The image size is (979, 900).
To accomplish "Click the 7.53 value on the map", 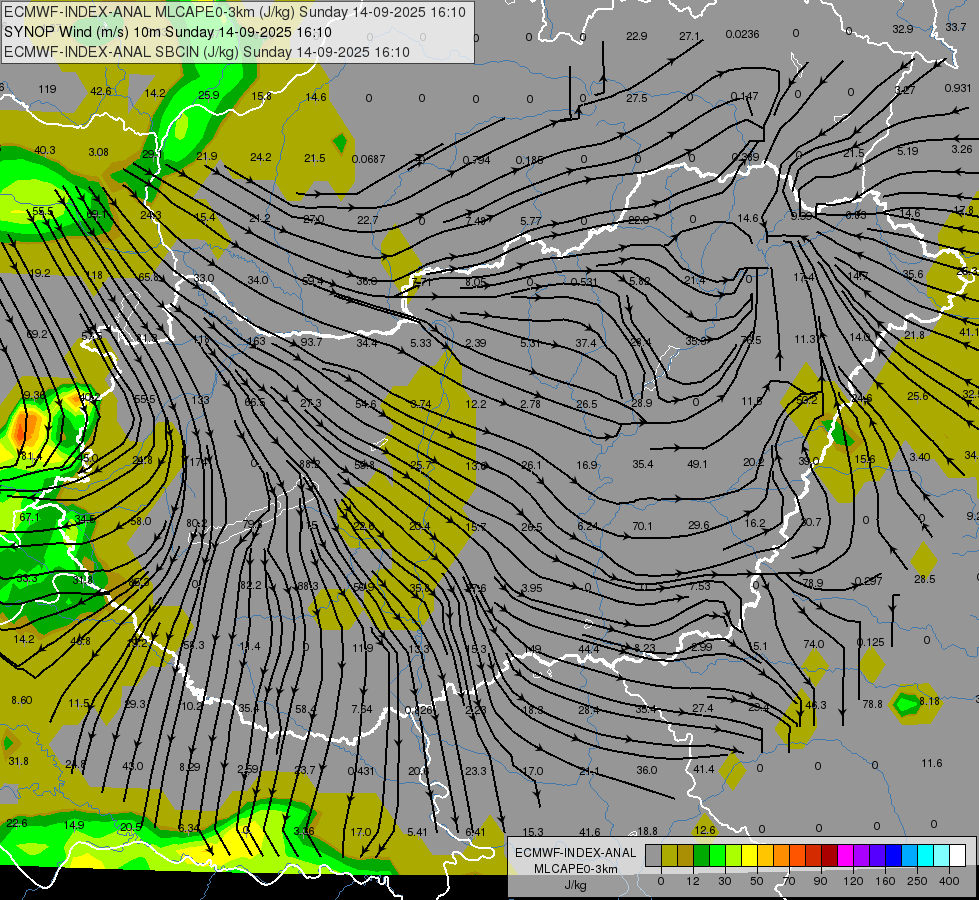I will [700, 586].
